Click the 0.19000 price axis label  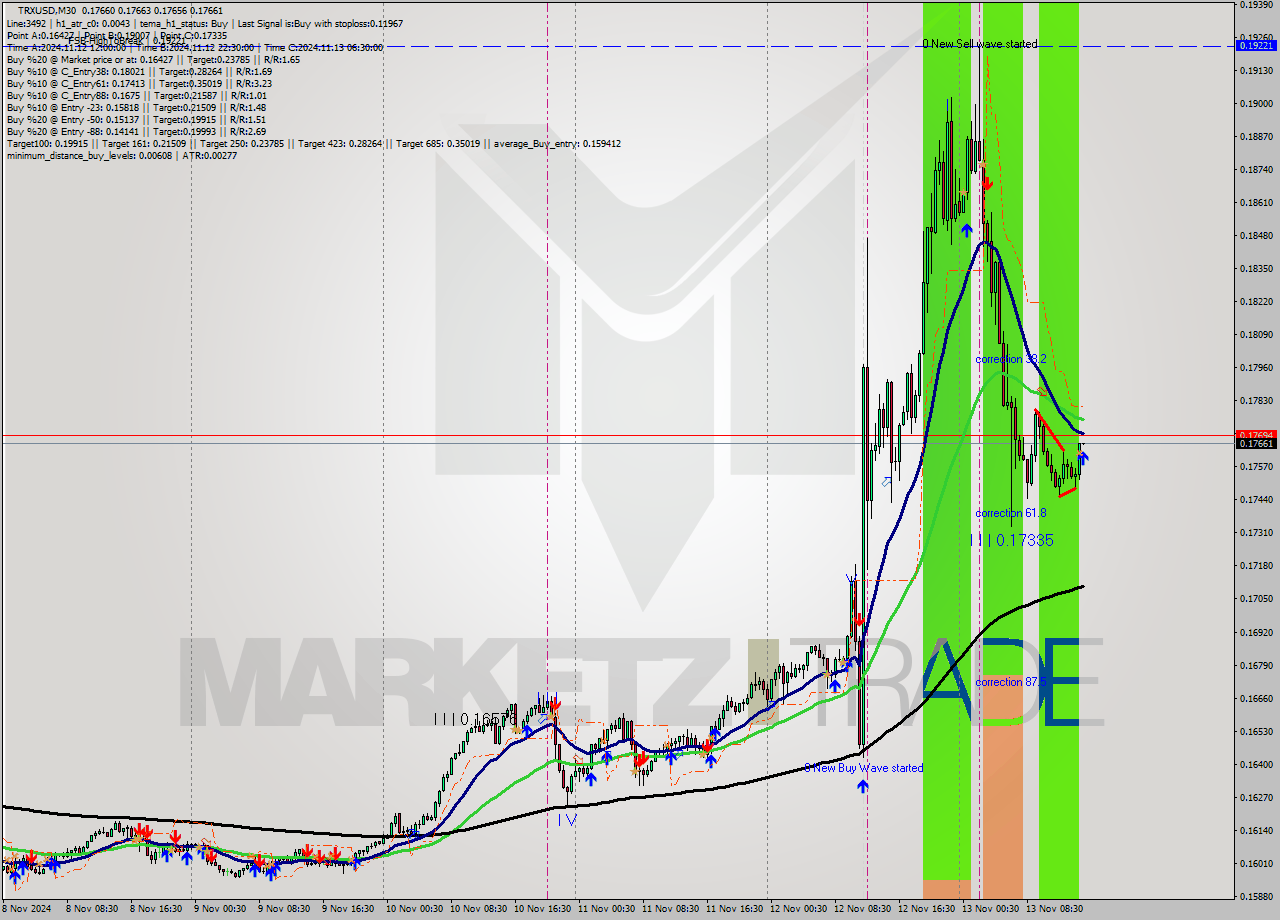coord(1258,103)
